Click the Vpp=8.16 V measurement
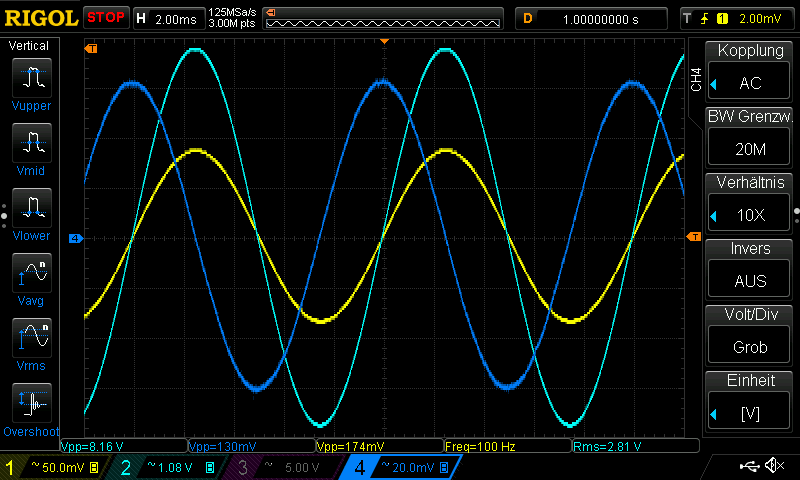The image size is (800, 480). 124,446
